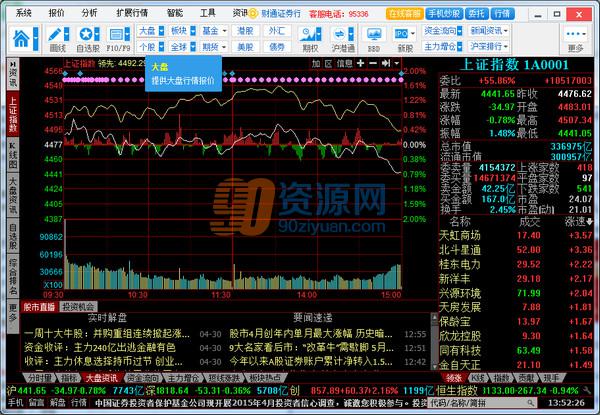
Task: Open the 更多 three-dots icon in toolbar
Action: (575, 34)
